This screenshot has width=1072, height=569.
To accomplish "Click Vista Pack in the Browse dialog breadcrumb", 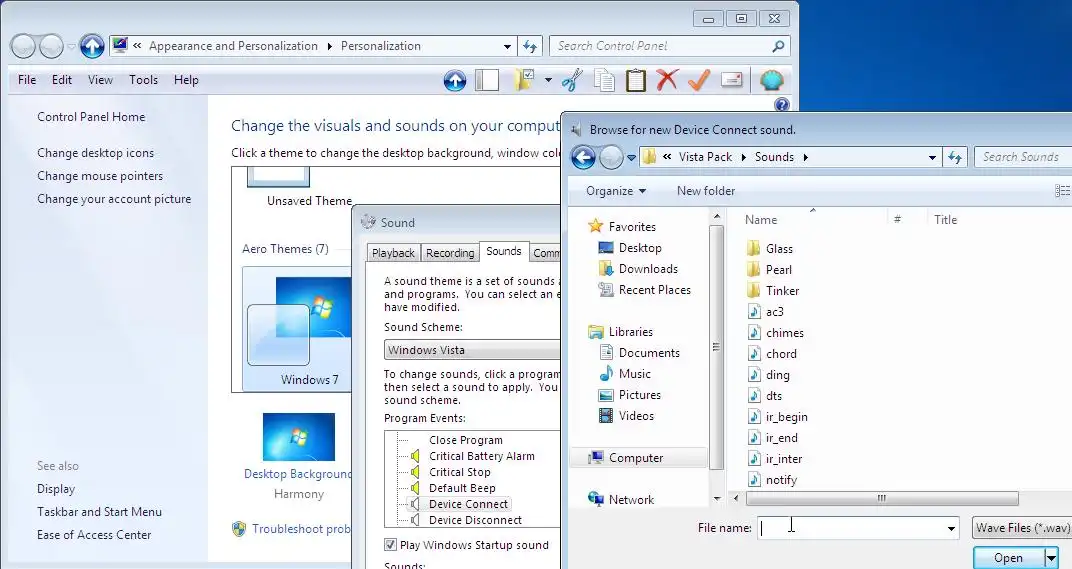I will click(705, 157).
